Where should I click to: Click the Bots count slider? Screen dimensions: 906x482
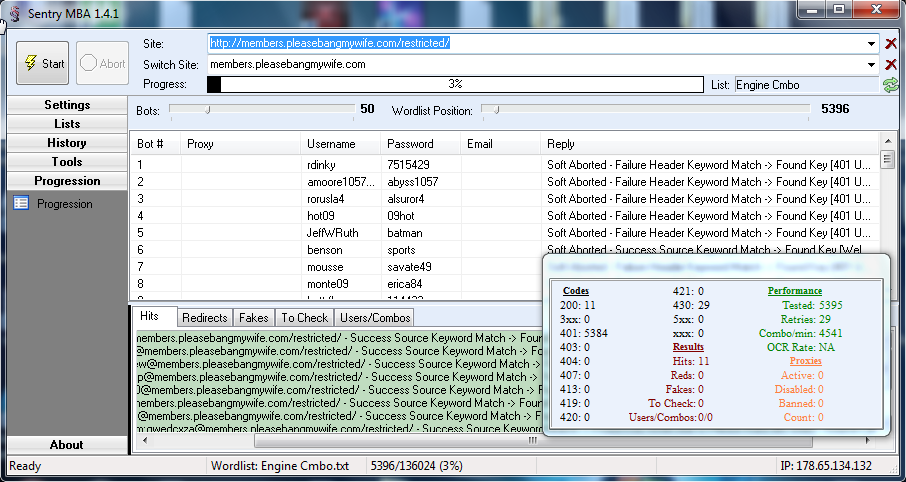coord(207,109)
